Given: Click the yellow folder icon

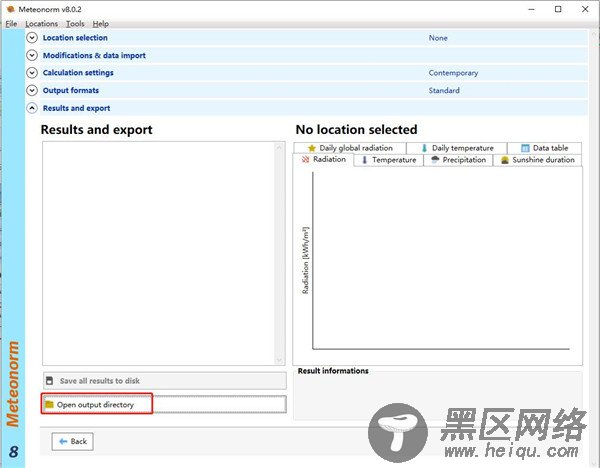Looking at the screenshot, I should [x=49, y=404].
